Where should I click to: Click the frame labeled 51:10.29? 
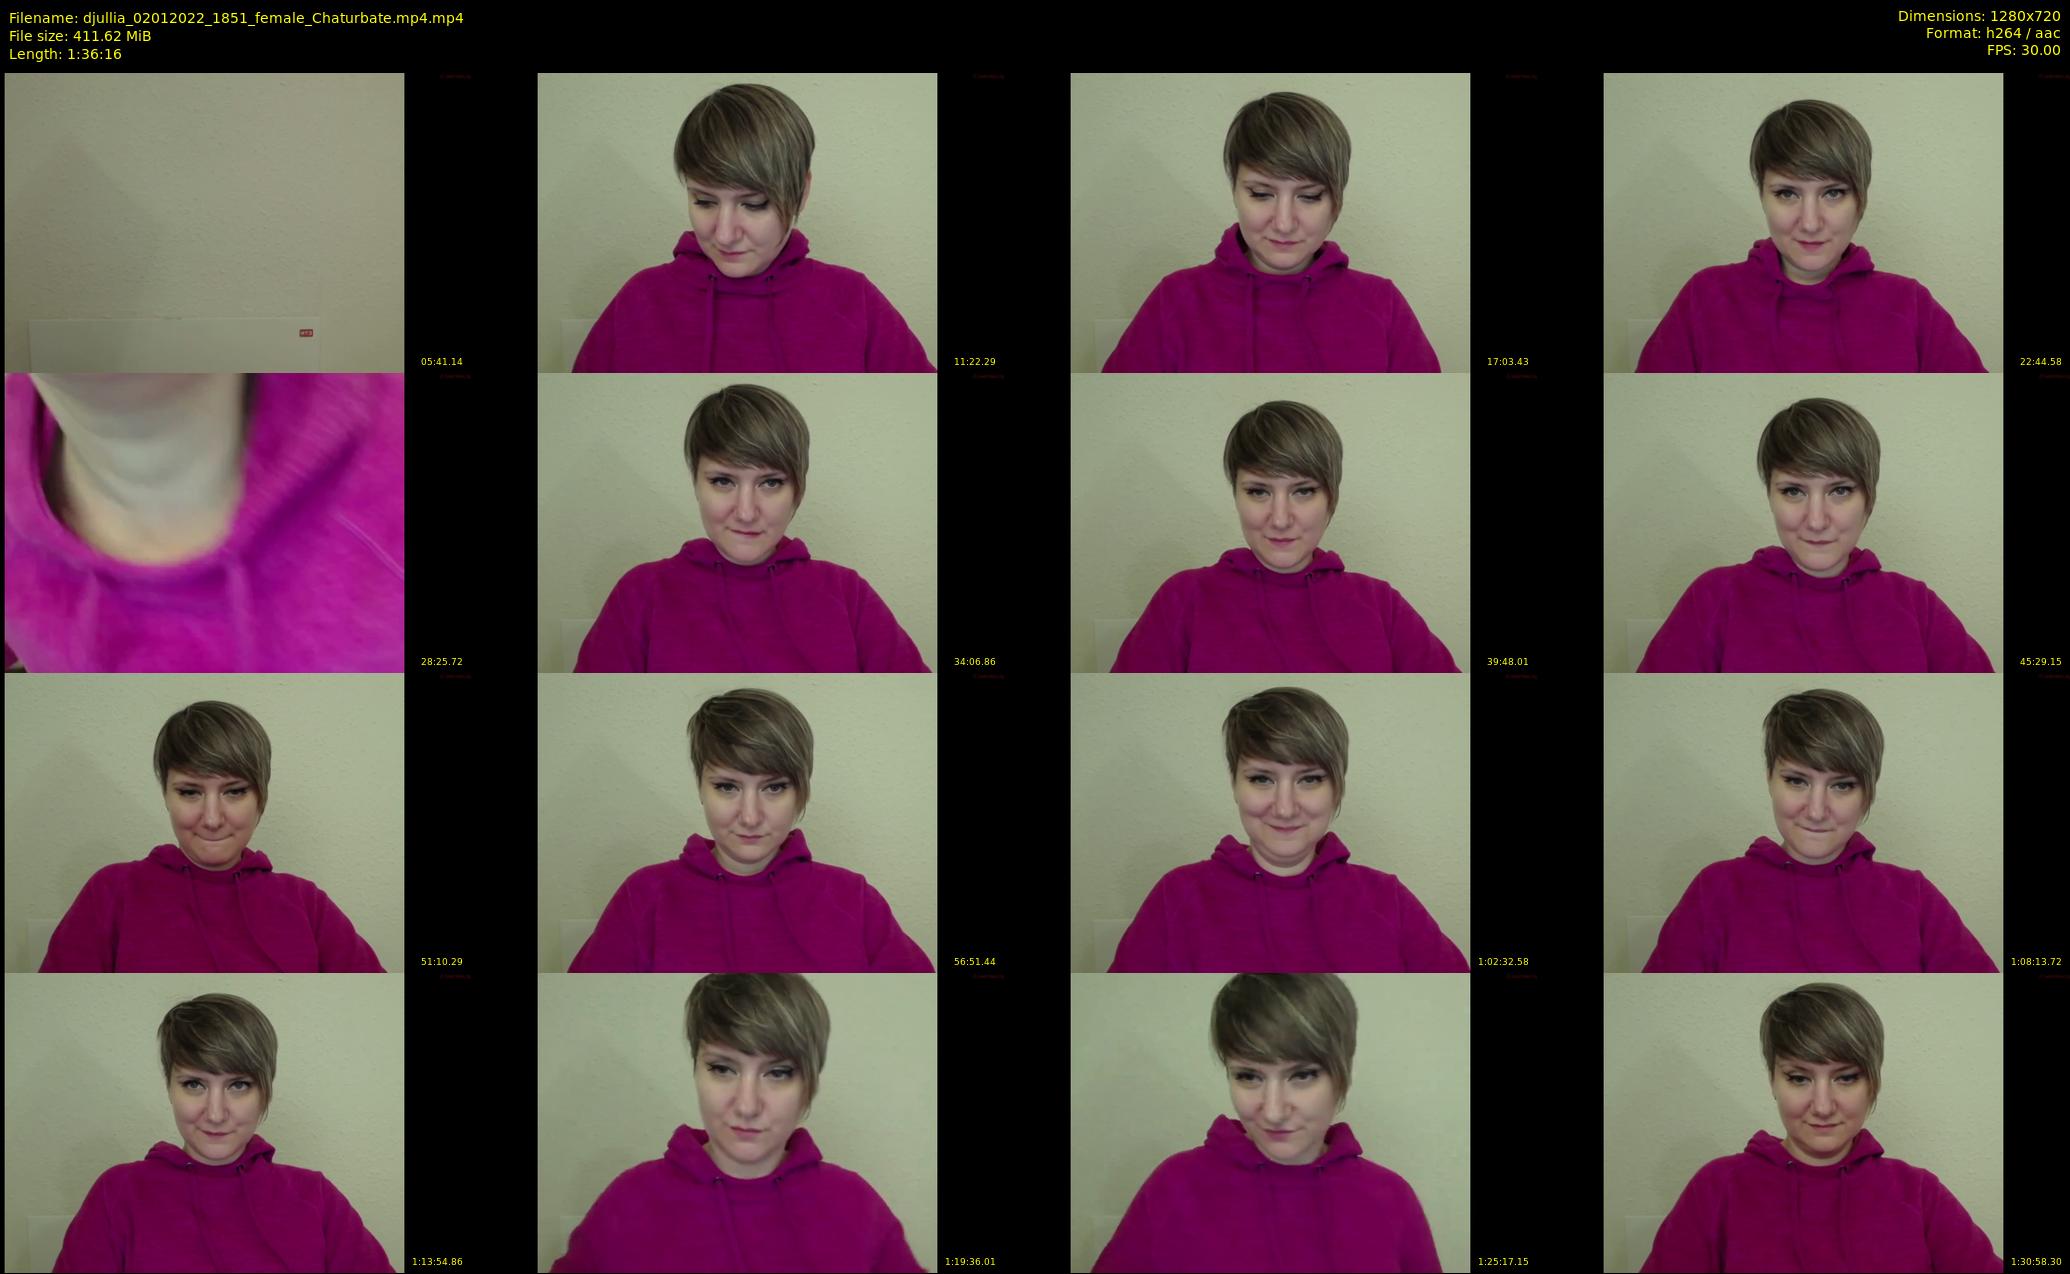point(204,822)
